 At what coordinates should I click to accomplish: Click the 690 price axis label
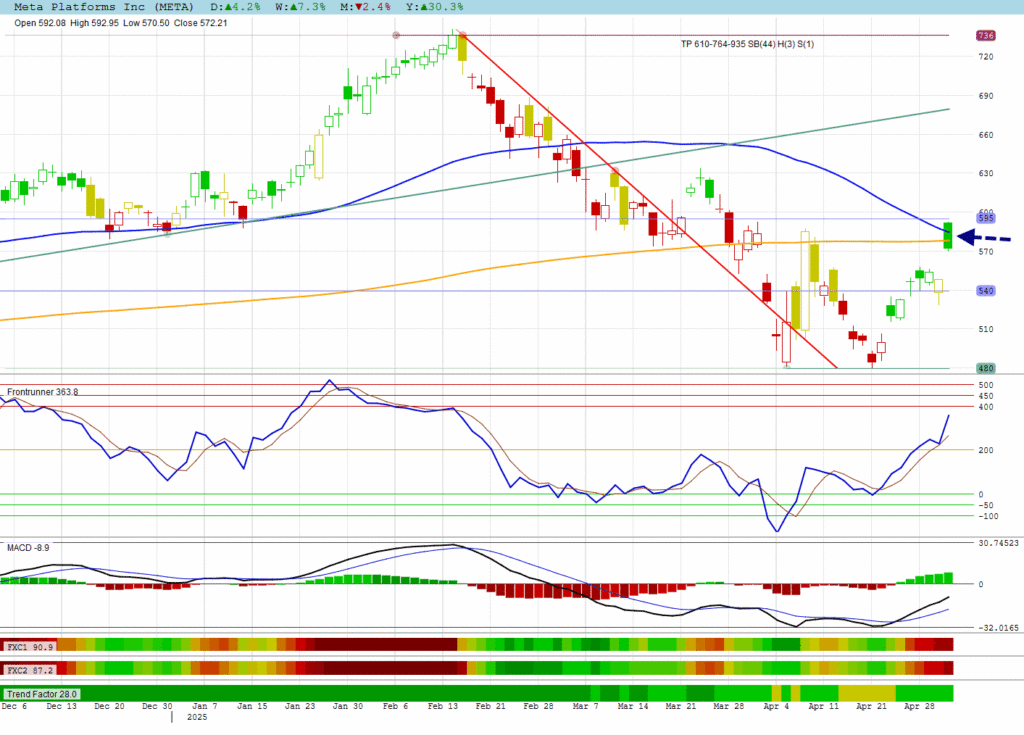[985, 96]
